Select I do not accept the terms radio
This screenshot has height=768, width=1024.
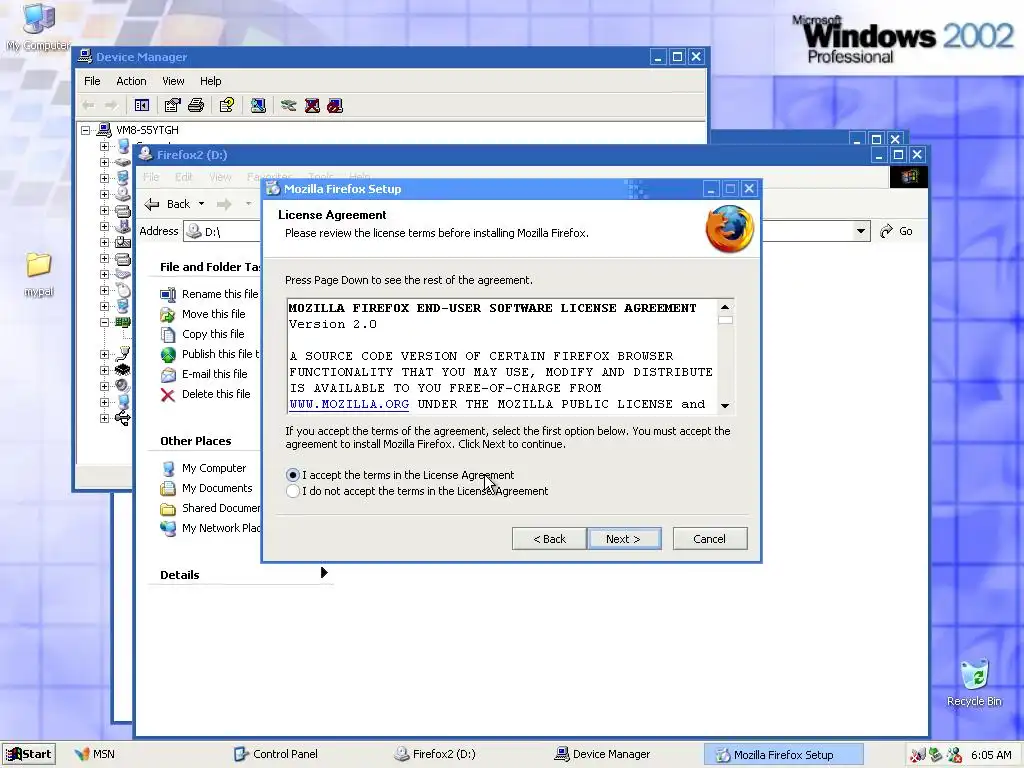tap(293, 491)
